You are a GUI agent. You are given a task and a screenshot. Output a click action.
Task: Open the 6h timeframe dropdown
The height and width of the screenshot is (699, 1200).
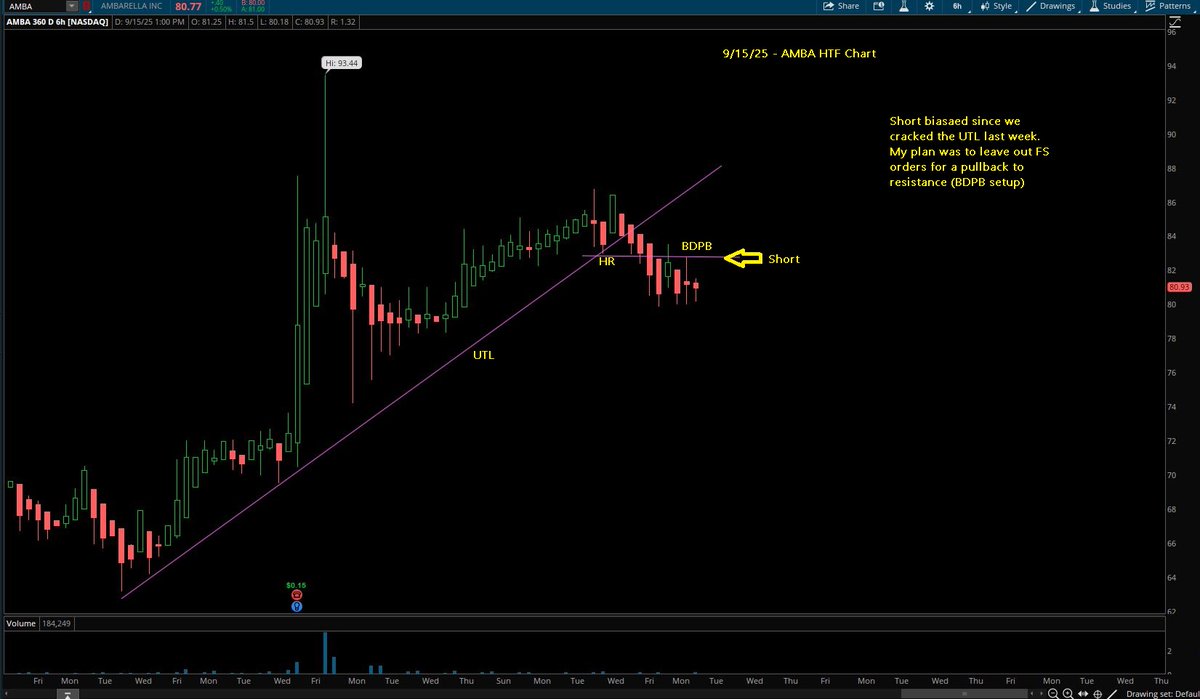(x=958, y=6)
